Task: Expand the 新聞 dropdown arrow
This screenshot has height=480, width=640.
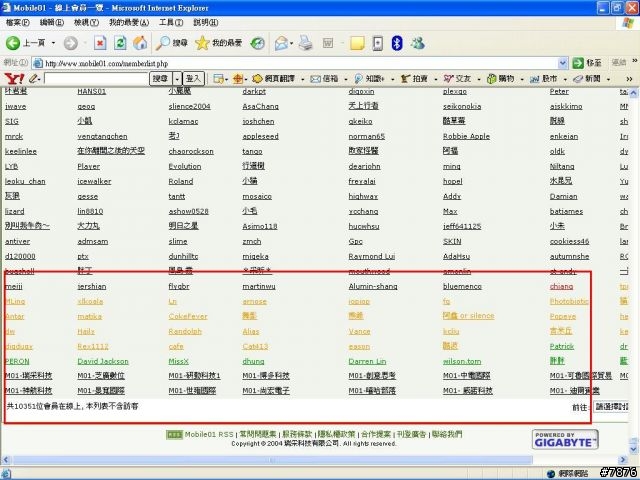Action: tap(608, 79)
